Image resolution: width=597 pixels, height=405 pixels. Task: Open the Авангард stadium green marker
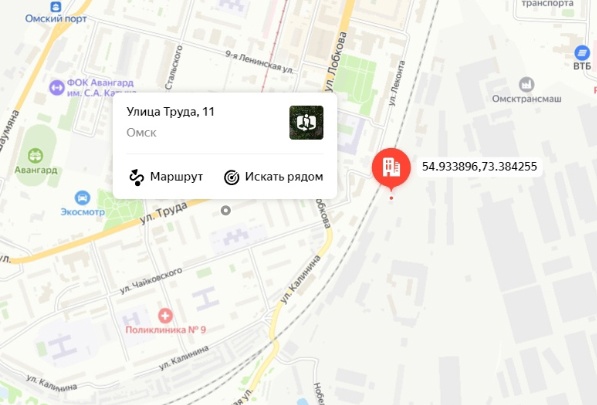coord(35,156)
